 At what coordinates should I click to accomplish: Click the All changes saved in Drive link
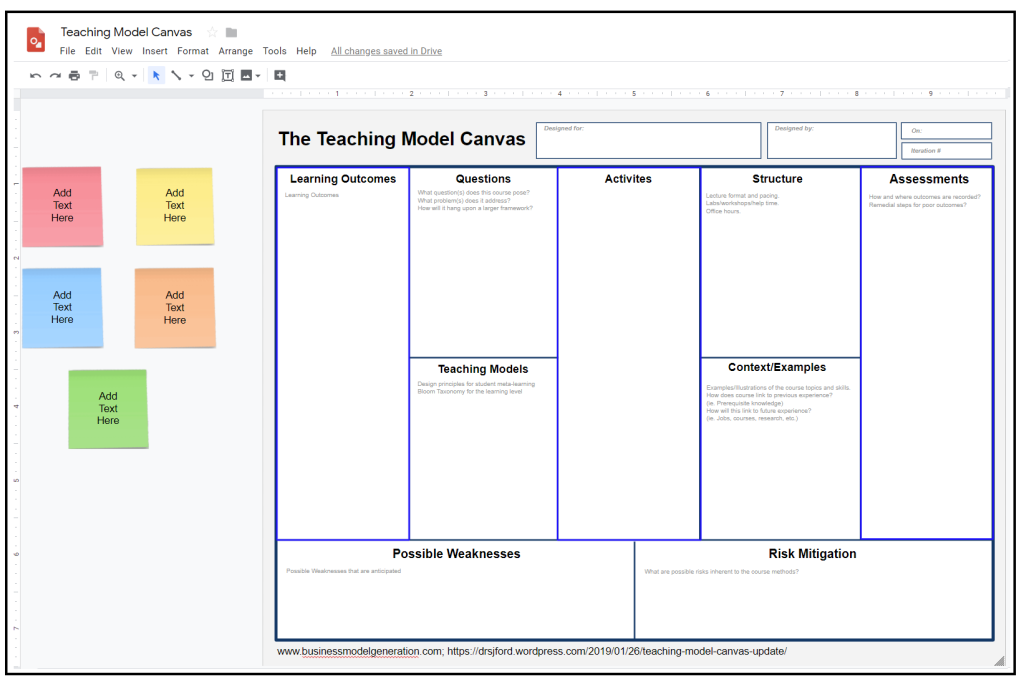point(386,50)
